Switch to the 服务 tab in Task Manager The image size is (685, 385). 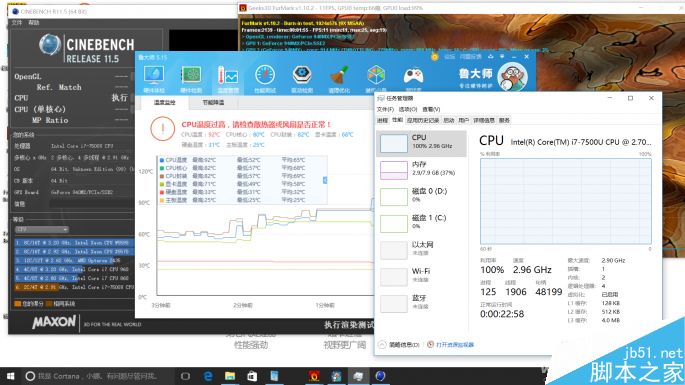[504, 120]
